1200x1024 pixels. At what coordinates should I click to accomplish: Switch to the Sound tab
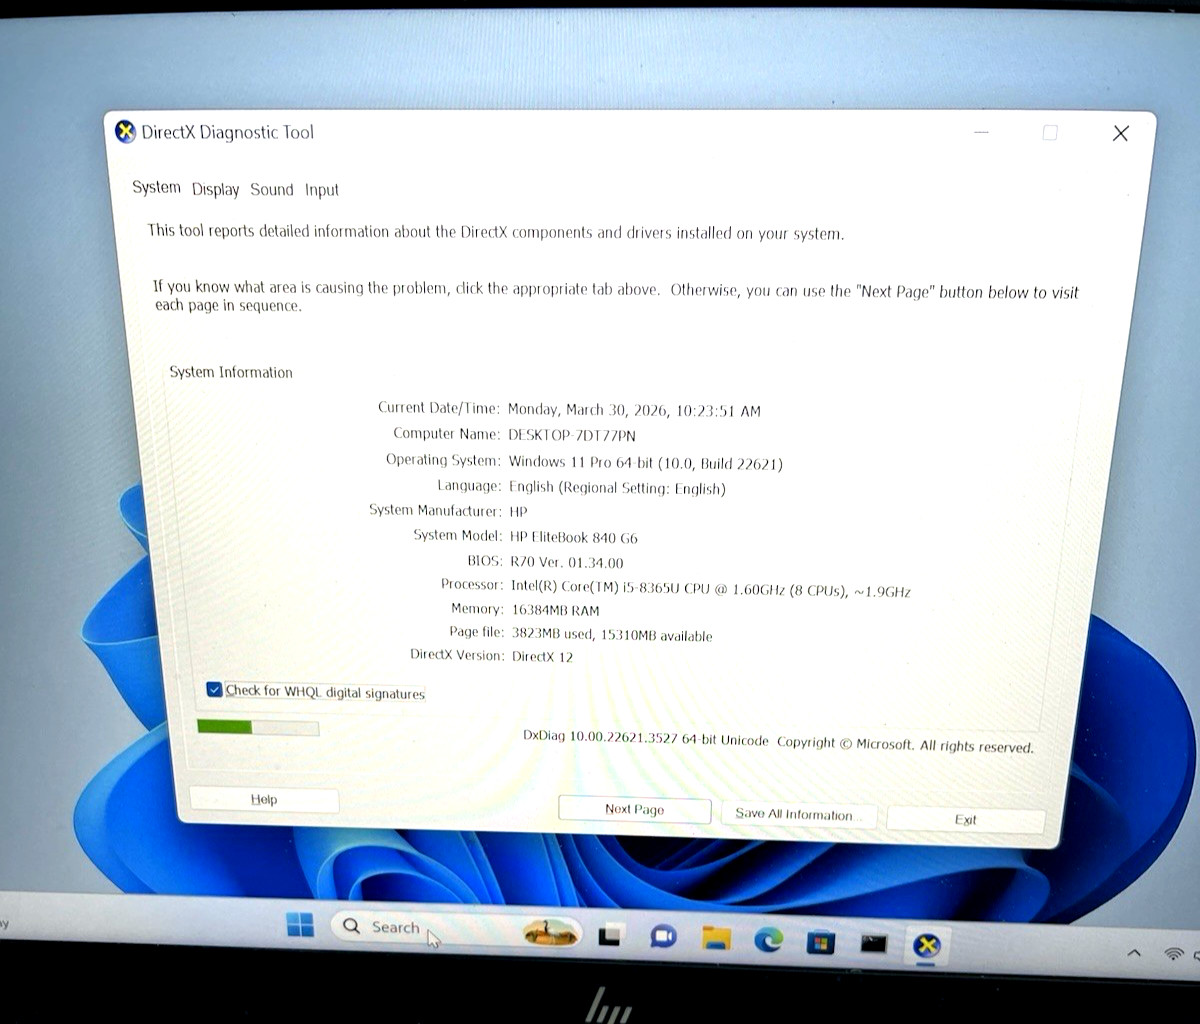click(x=272, y=189)
